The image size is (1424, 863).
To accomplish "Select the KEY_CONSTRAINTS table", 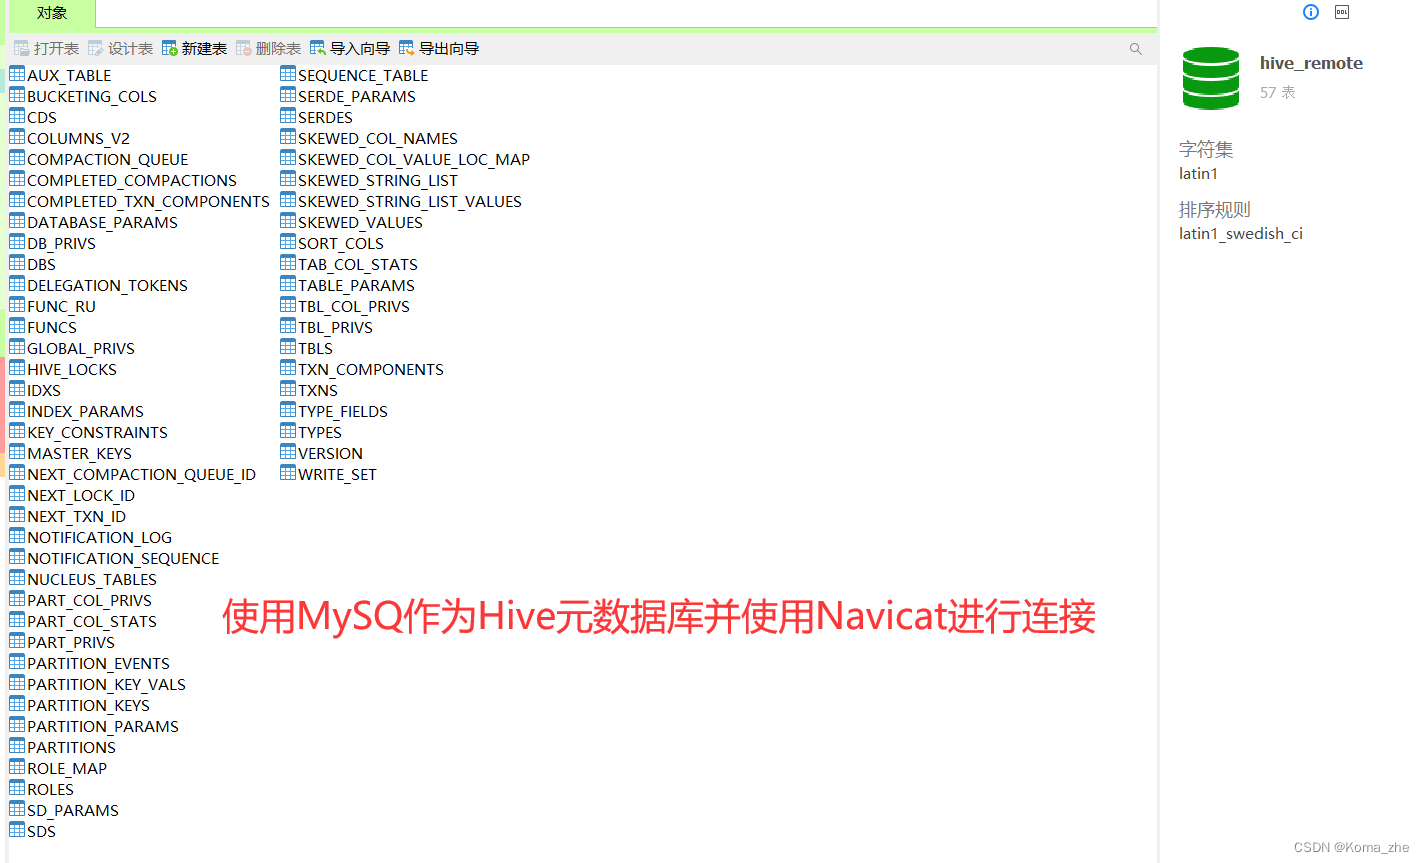I will pos(97,432).
